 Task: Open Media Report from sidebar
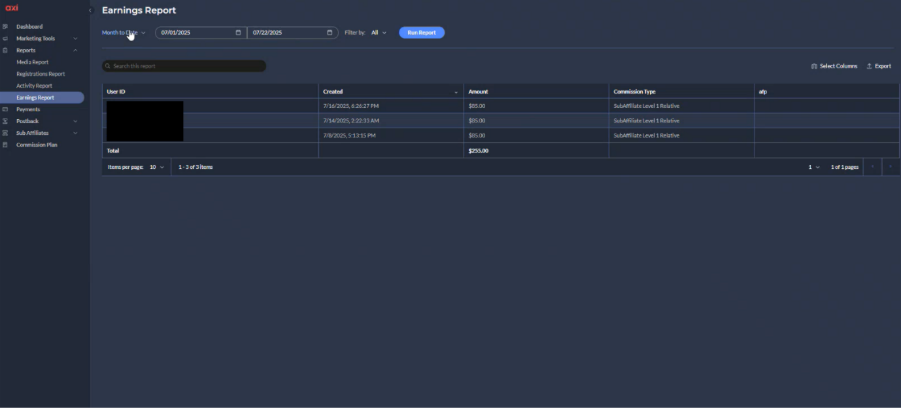click(x=32, y=62)
